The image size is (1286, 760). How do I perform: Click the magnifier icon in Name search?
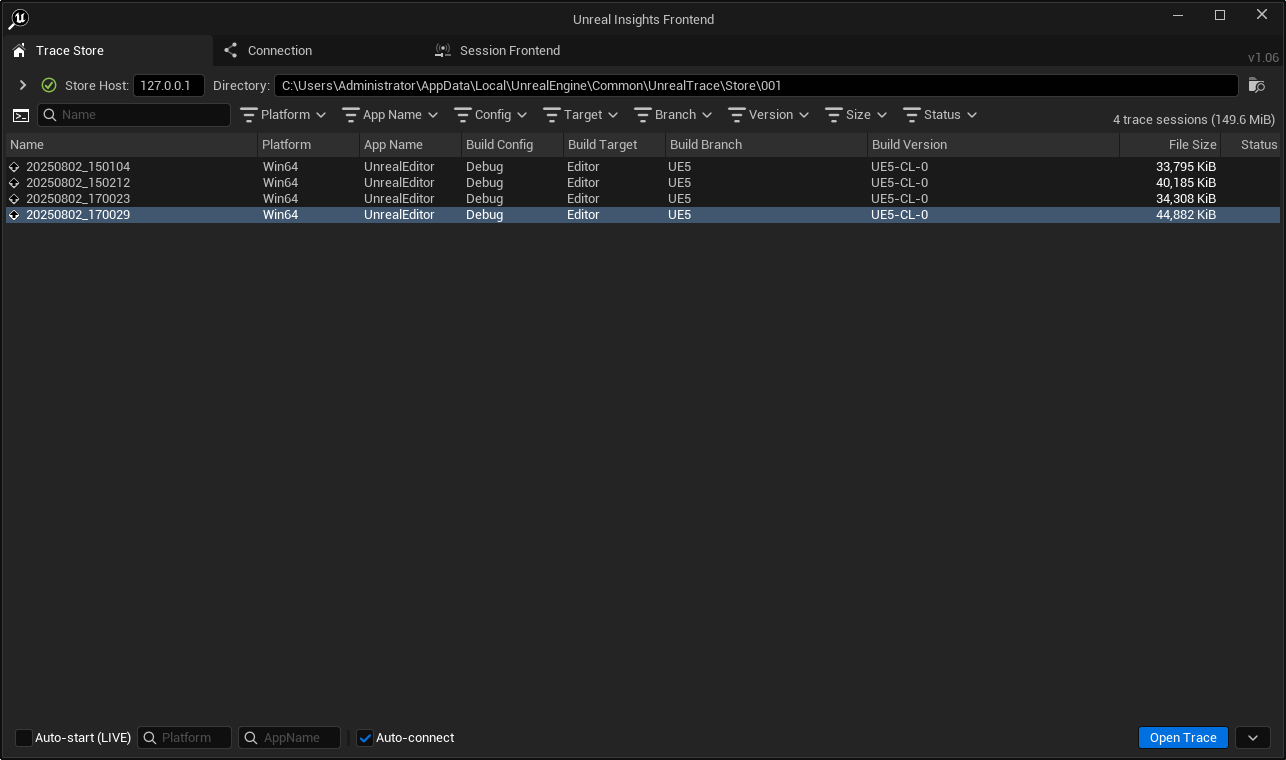49,115
